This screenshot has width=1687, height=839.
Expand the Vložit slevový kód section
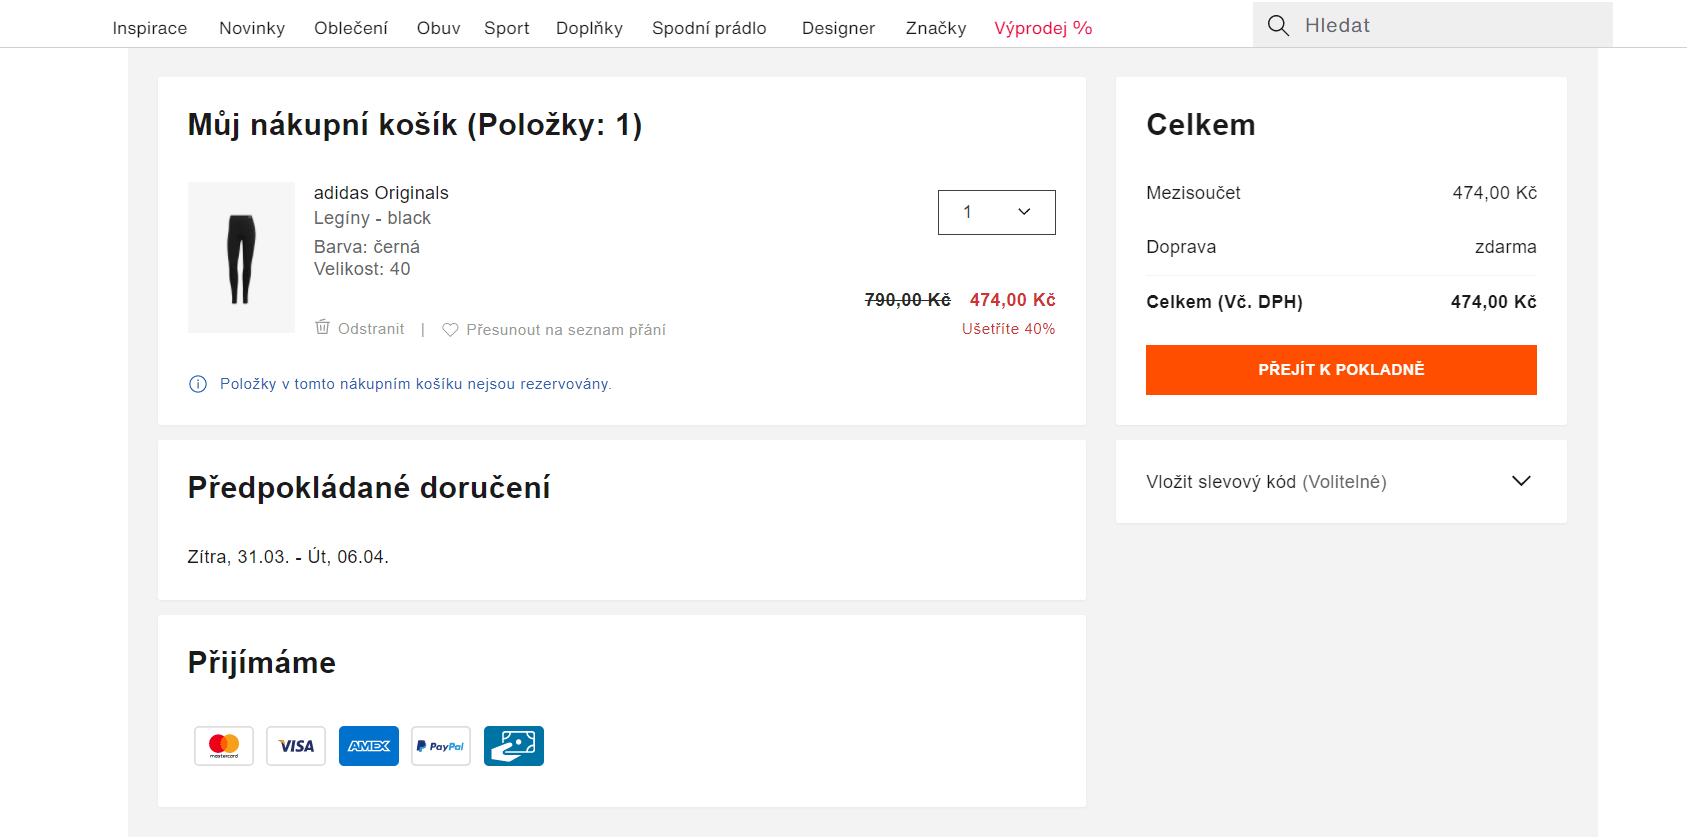[1520, 481]
